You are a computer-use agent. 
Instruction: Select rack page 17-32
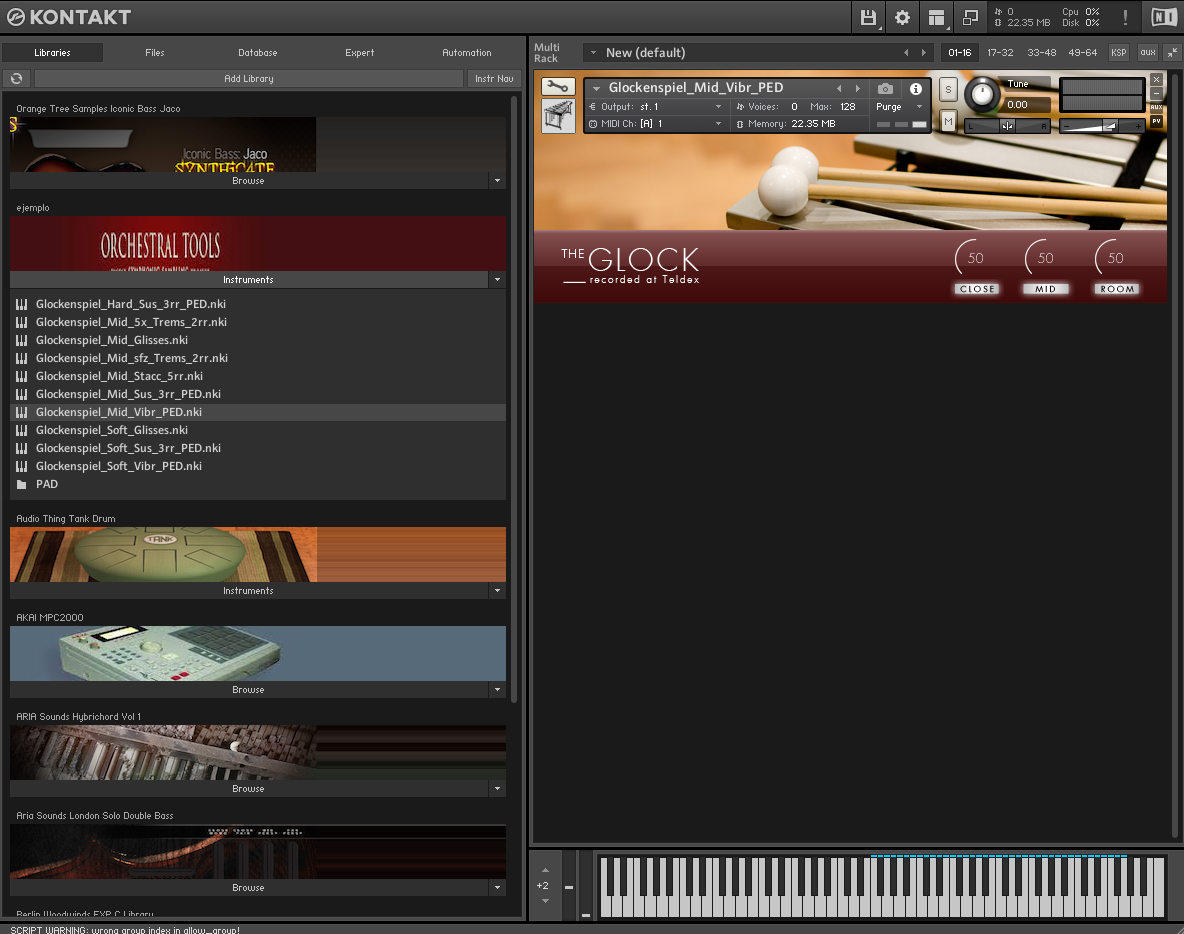click(1001, 53)
